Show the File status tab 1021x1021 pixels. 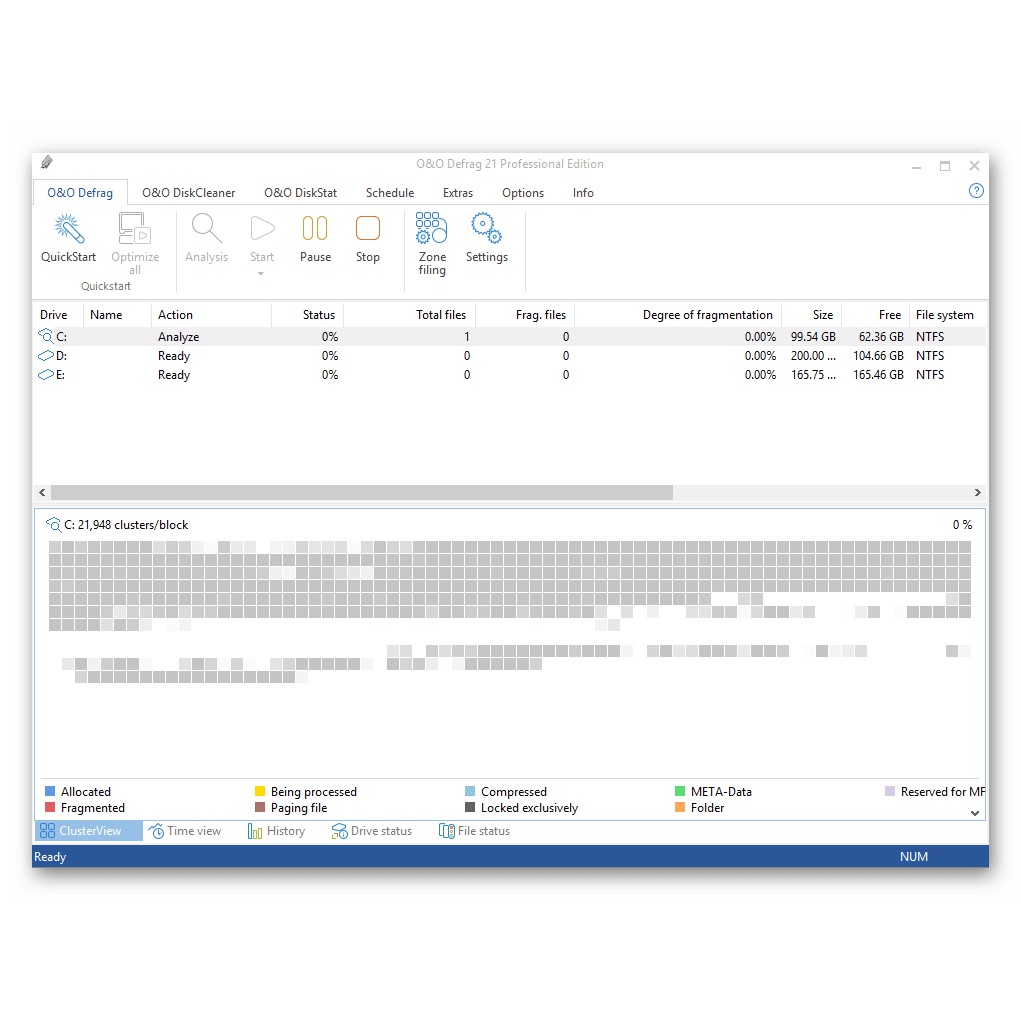(475, 831)
